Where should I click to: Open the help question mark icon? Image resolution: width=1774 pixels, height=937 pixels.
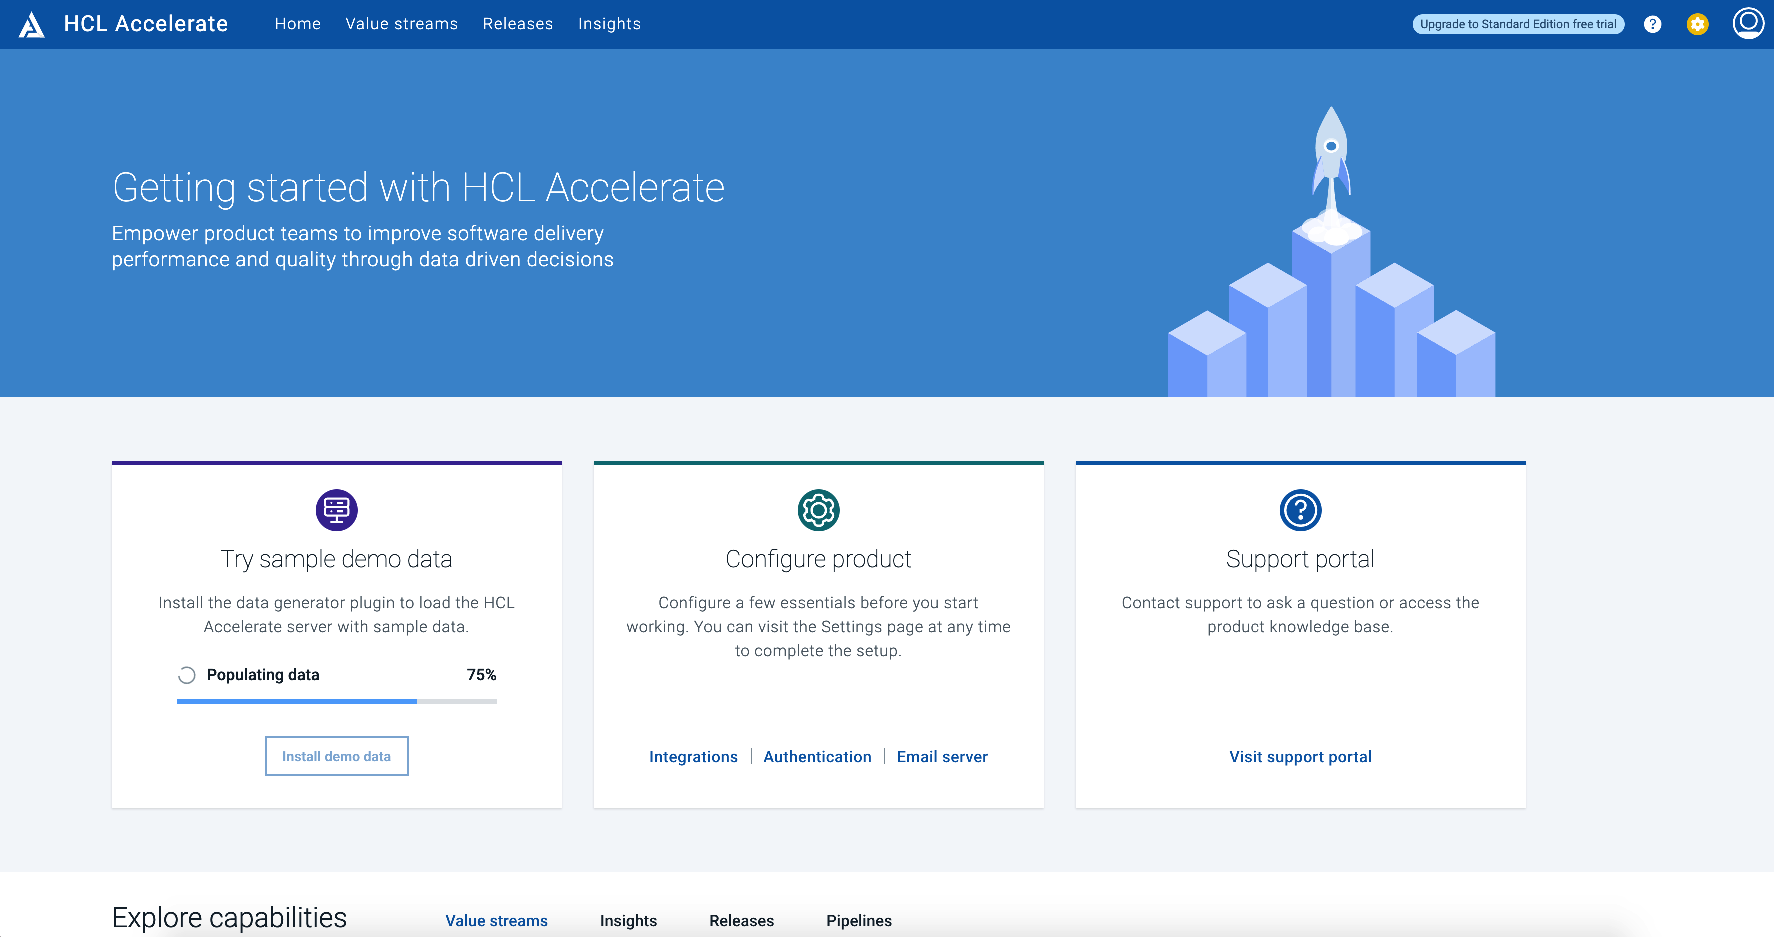click(1653, 24)
